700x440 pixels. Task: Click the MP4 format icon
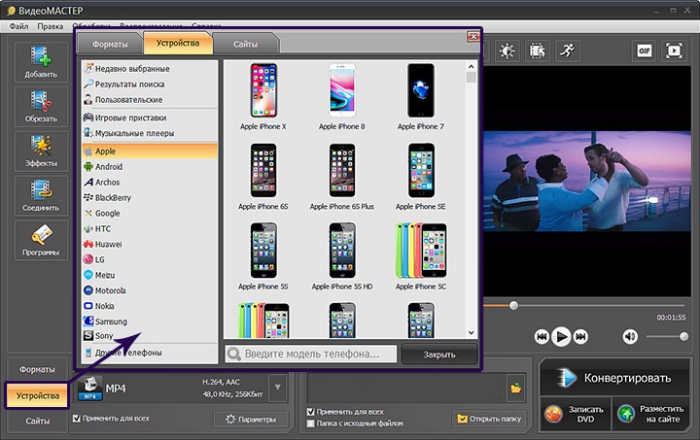(x=90, y=388)
